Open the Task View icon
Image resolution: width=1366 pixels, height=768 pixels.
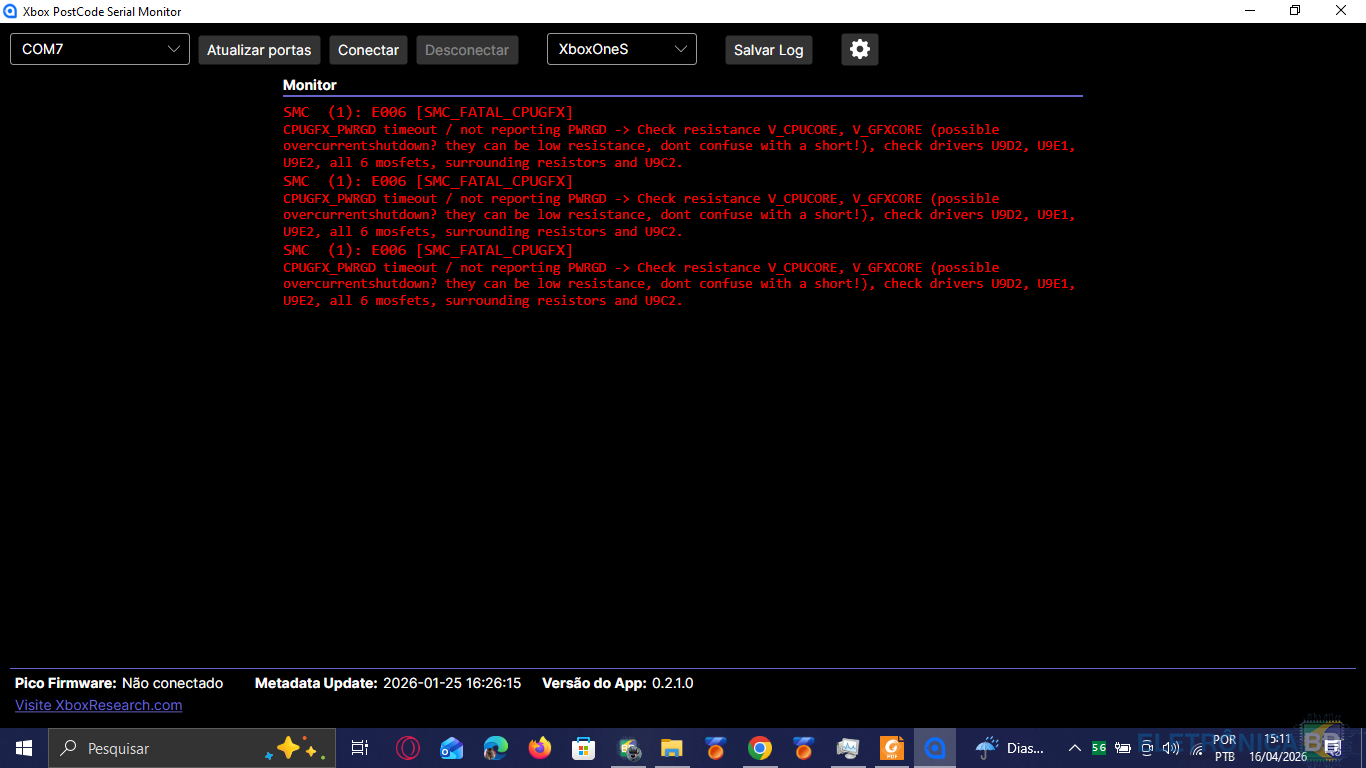[x=360, y=748]
